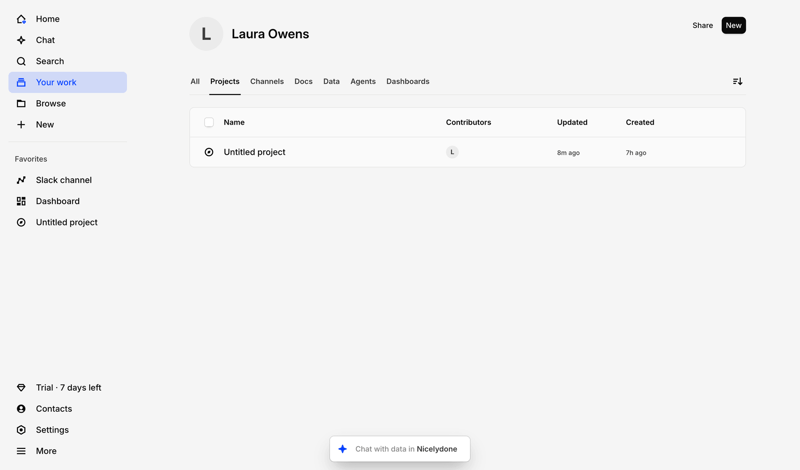Click the Home icon in sidebar

pos(21,19)
